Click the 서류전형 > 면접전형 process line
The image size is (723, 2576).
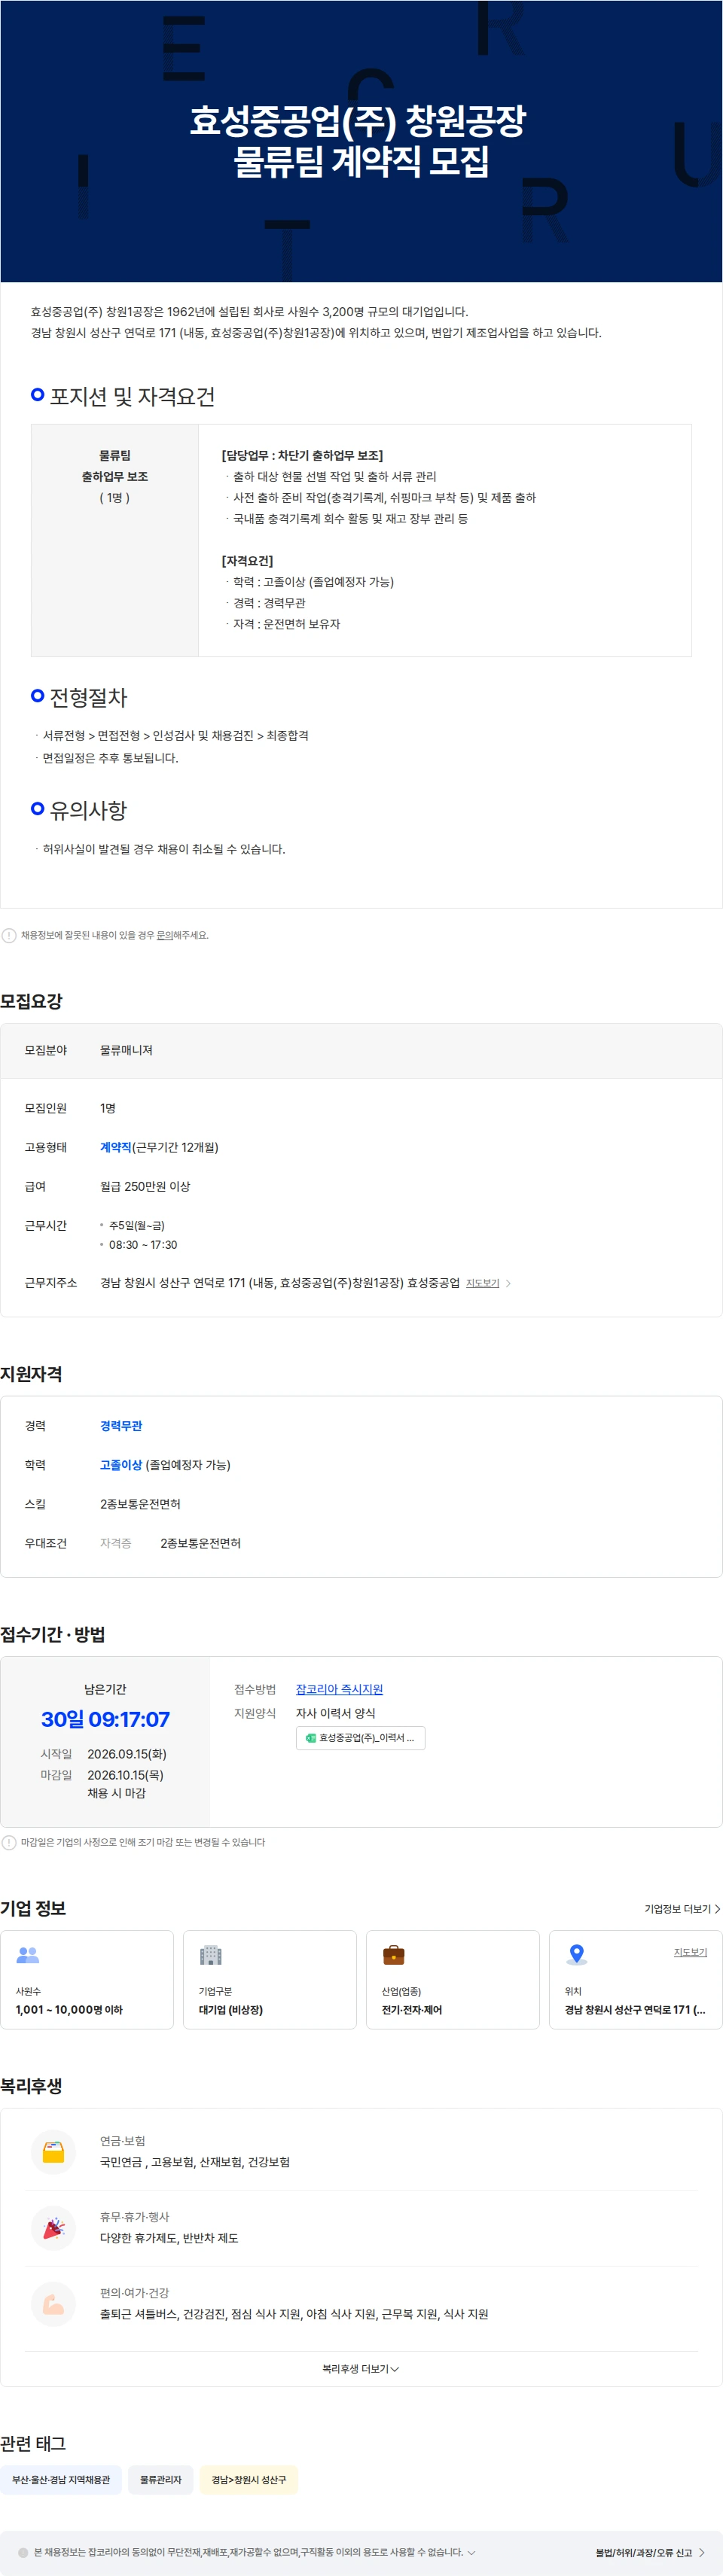(175, 735)
